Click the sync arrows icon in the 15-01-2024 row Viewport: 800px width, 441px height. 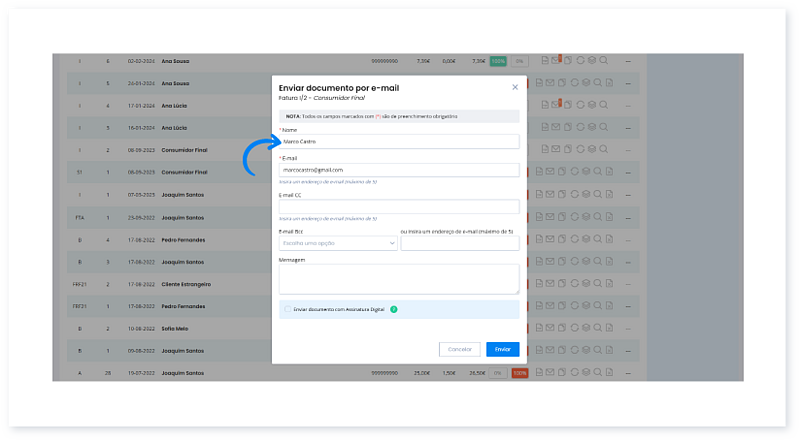click(579, 128)
